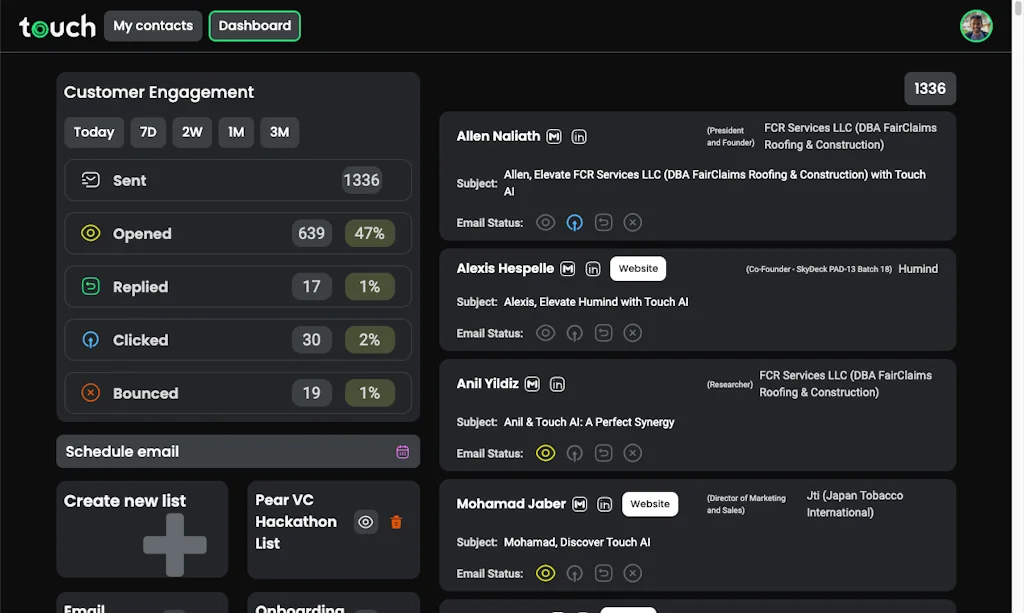Click the trash icon on Pear VC Hackathon List
Screen dimensions: 1024x613
click(x=396, y=521)
